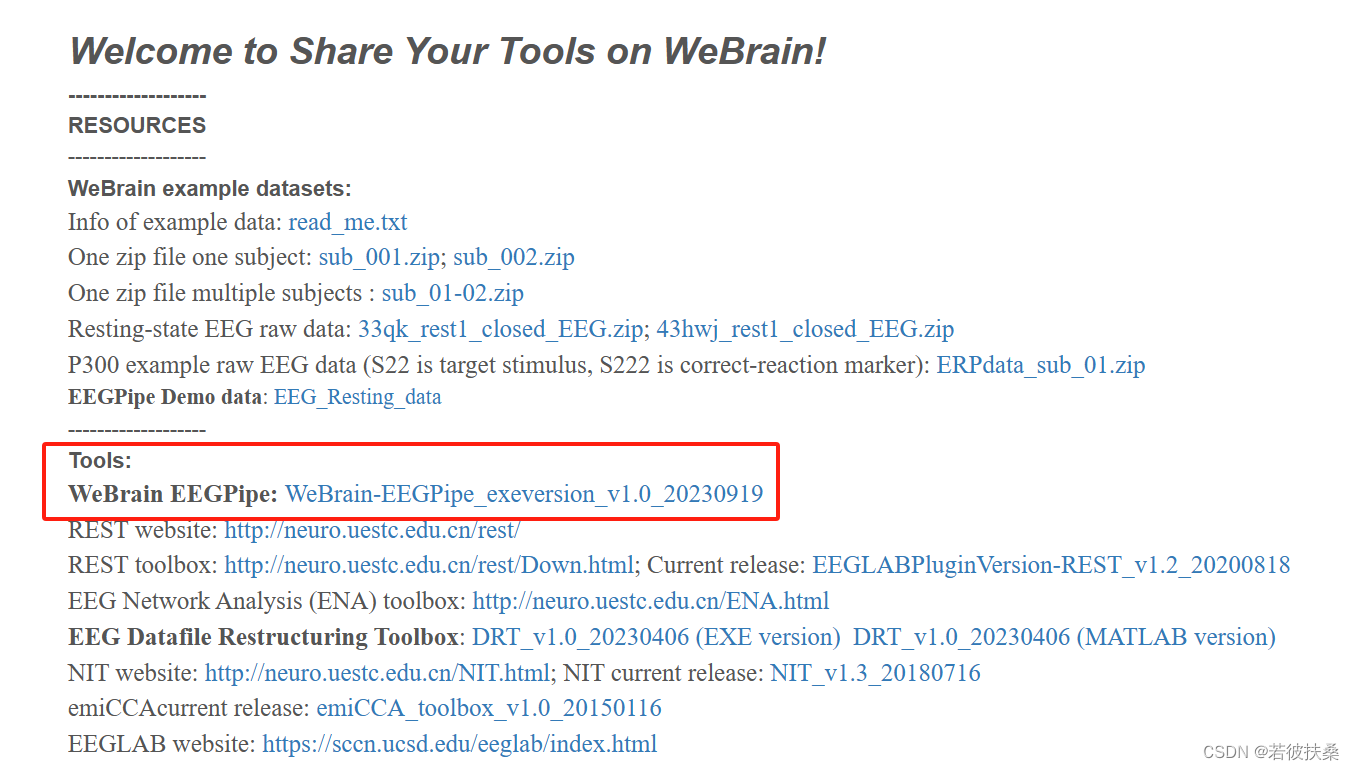The width and height of the screenshot is (1354, 770).
Task: Download DRT_v1.0_20230406 MATLAB version
Action: 1064,638
